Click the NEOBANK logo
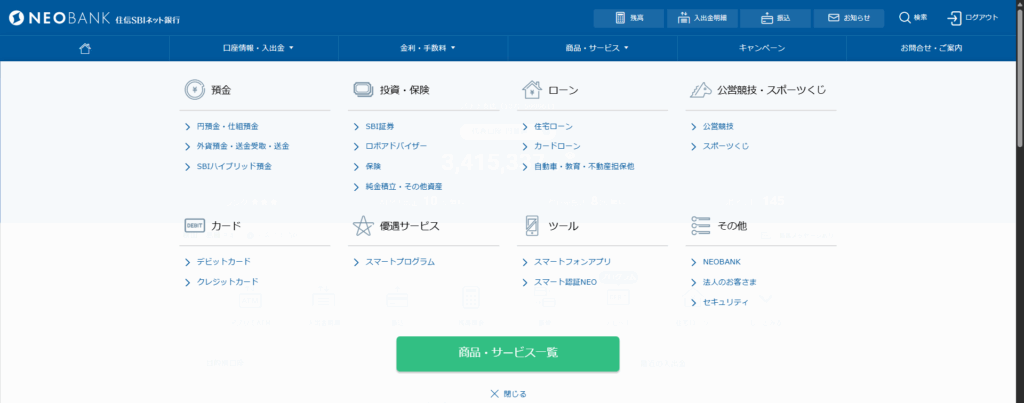The image size is (1024, 403). 94,18
